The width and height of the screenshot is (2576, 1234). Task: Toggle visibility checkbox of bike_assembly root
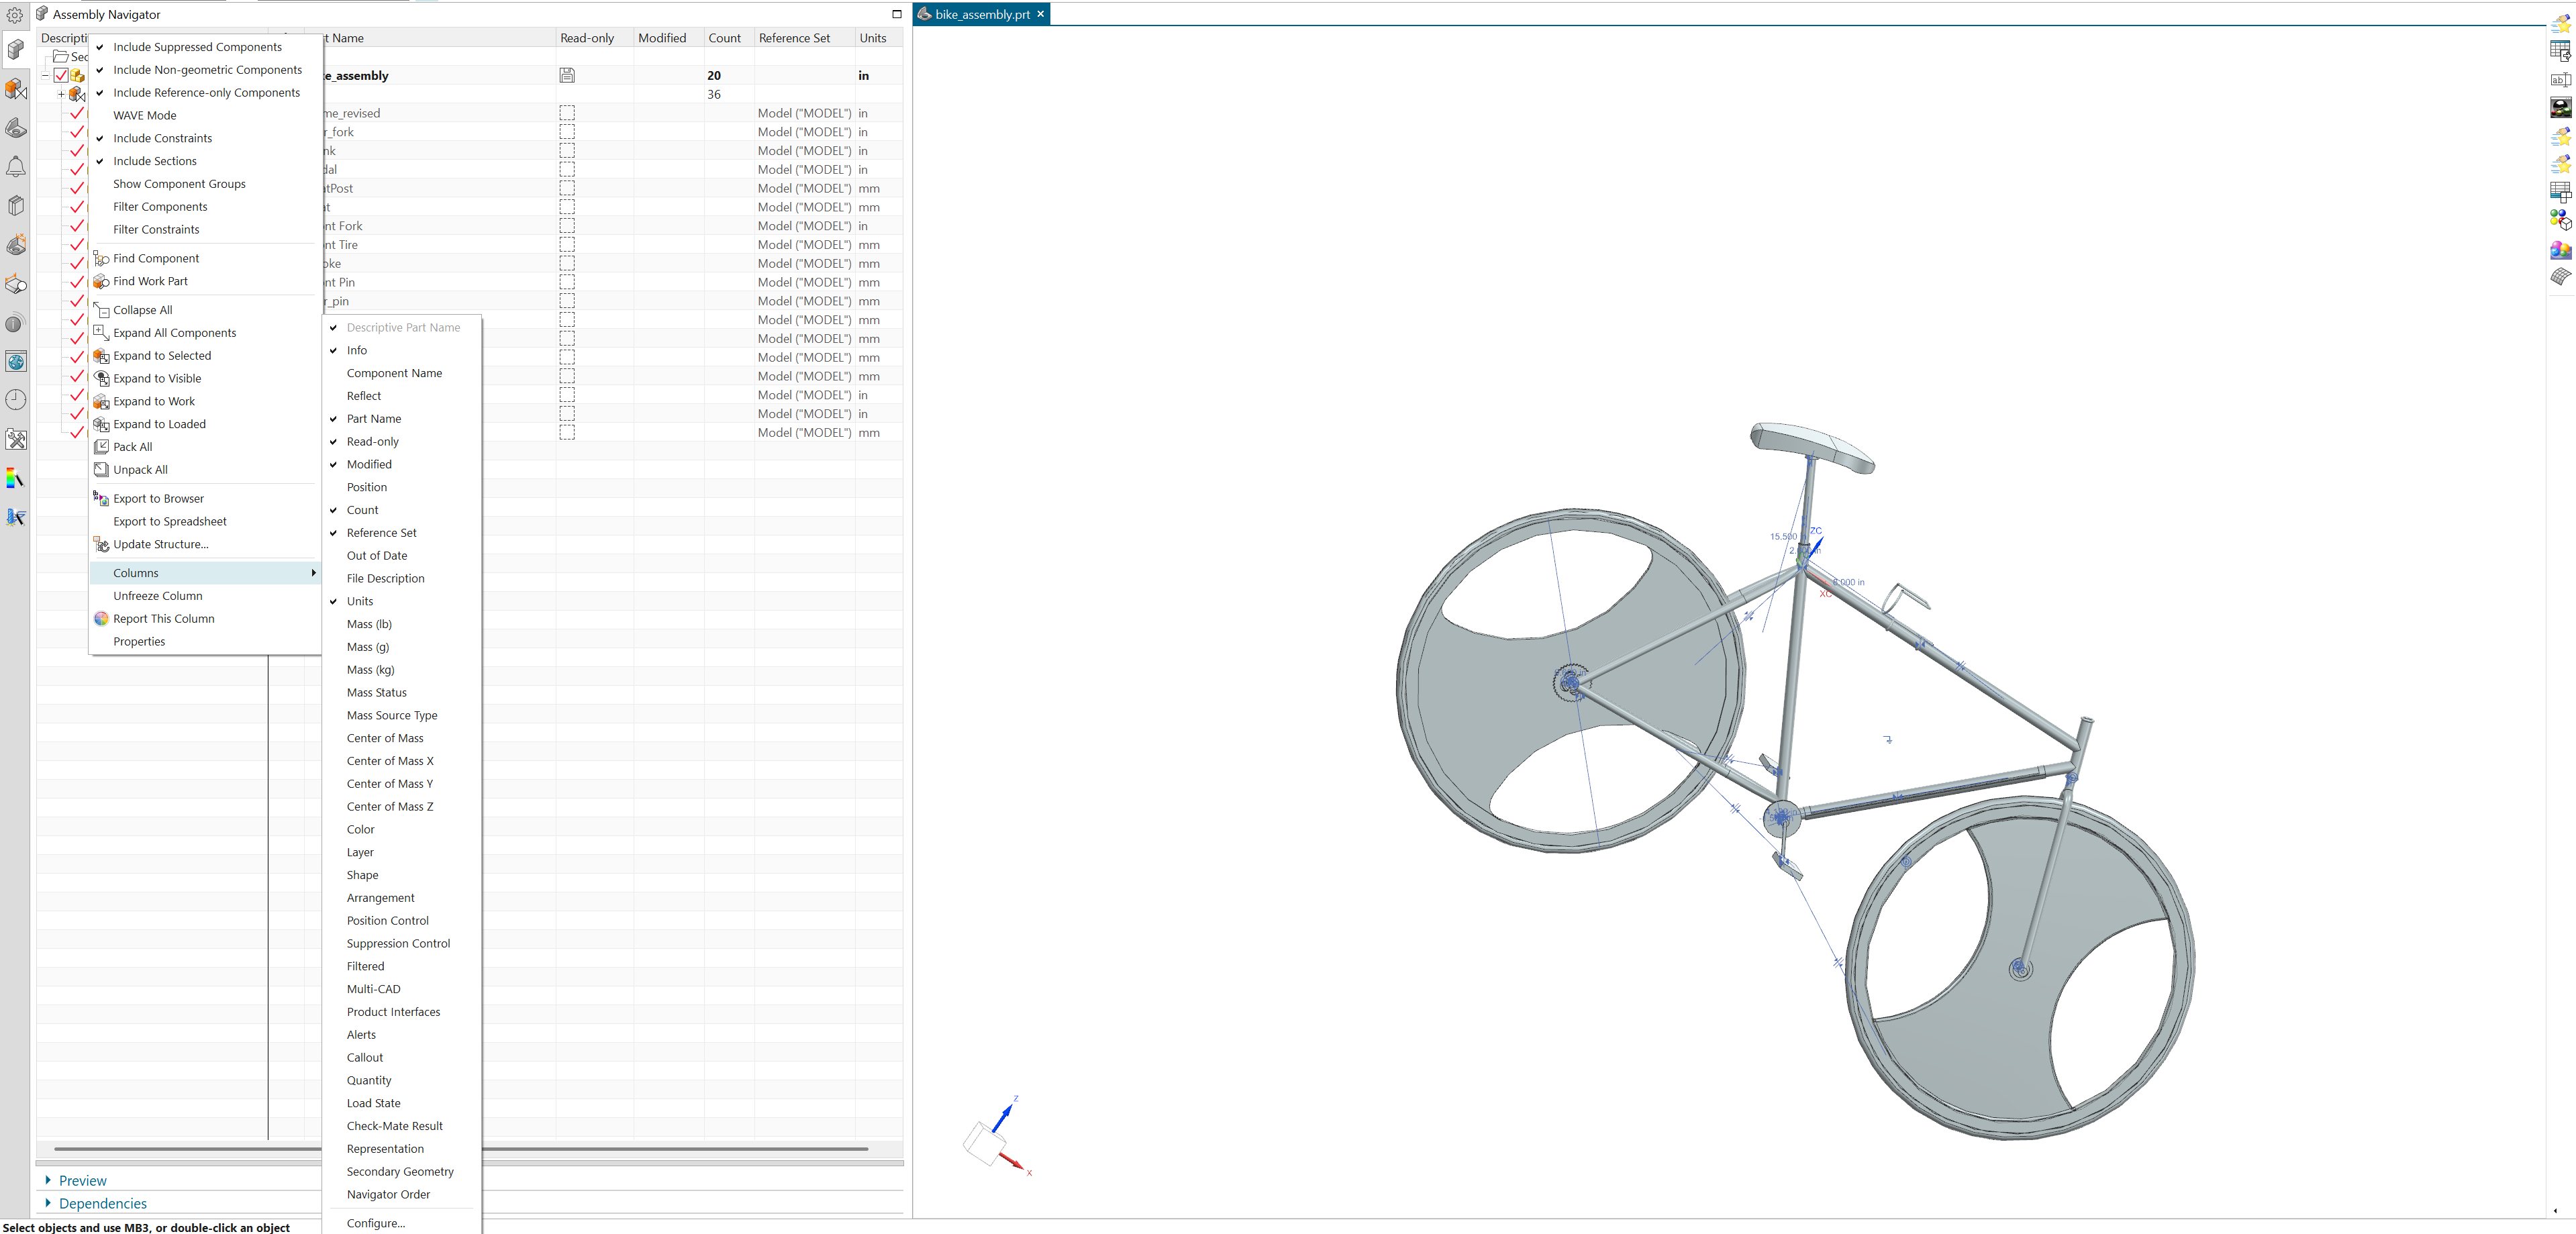[x=61, y=76]
